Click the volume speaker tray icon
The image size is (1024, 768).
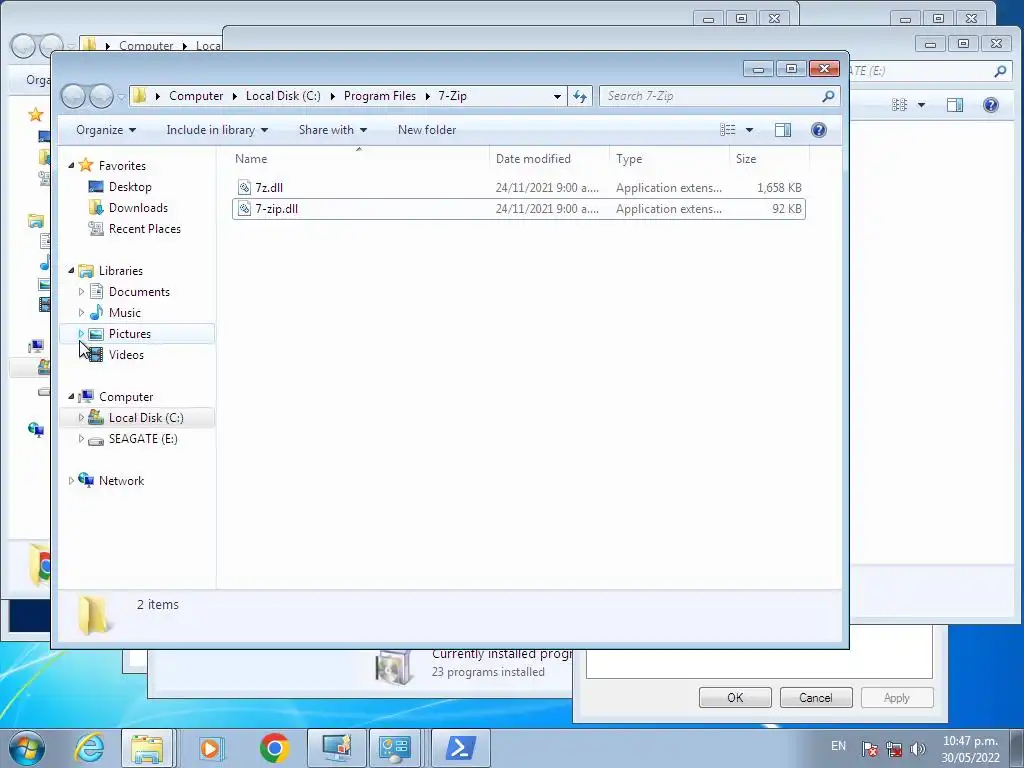(918, 749)
